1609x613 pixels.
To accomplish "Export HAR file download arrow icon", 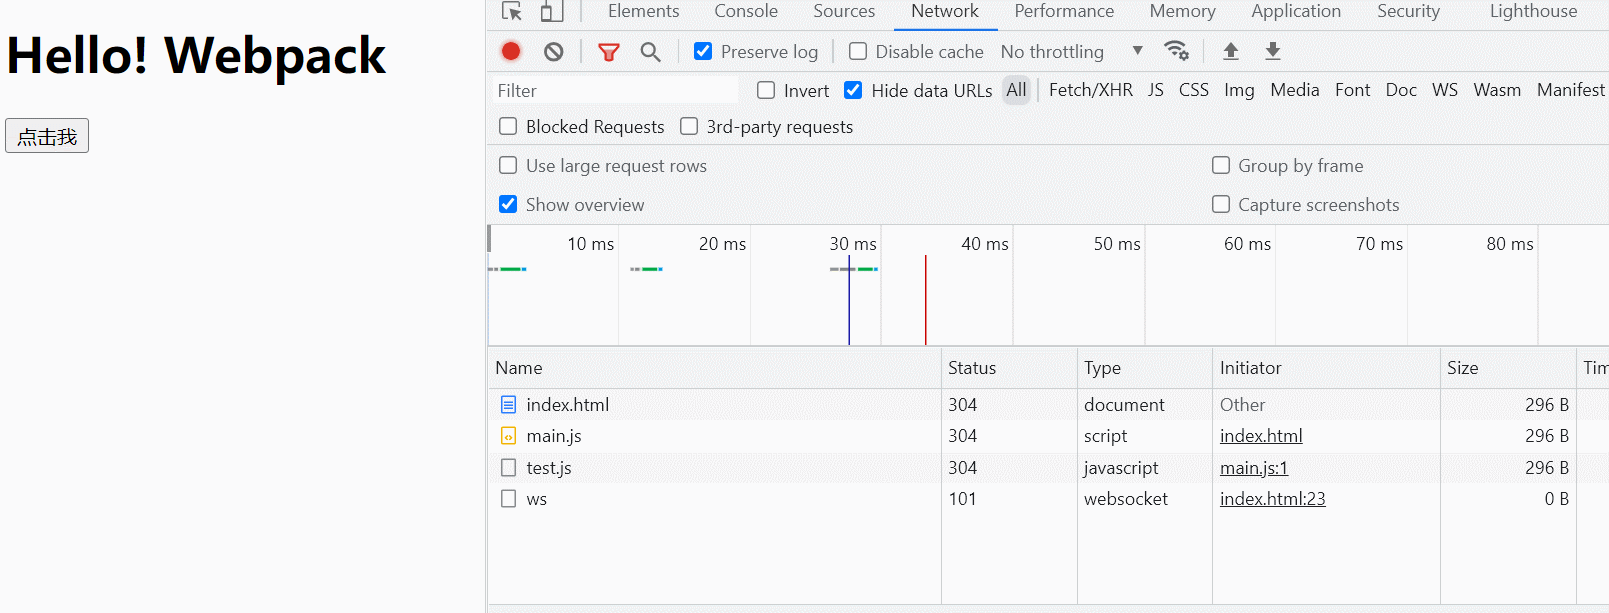I will (x=1273, y=51).
